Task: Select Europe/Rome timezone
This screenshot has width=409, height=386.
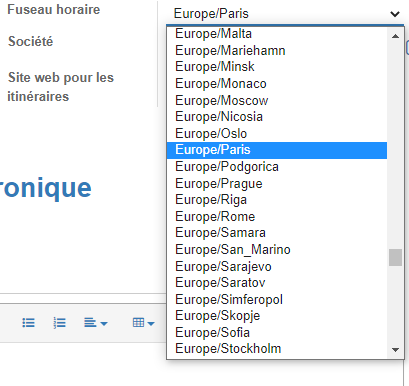Action: pyautogui.click(x=277, y=216)
